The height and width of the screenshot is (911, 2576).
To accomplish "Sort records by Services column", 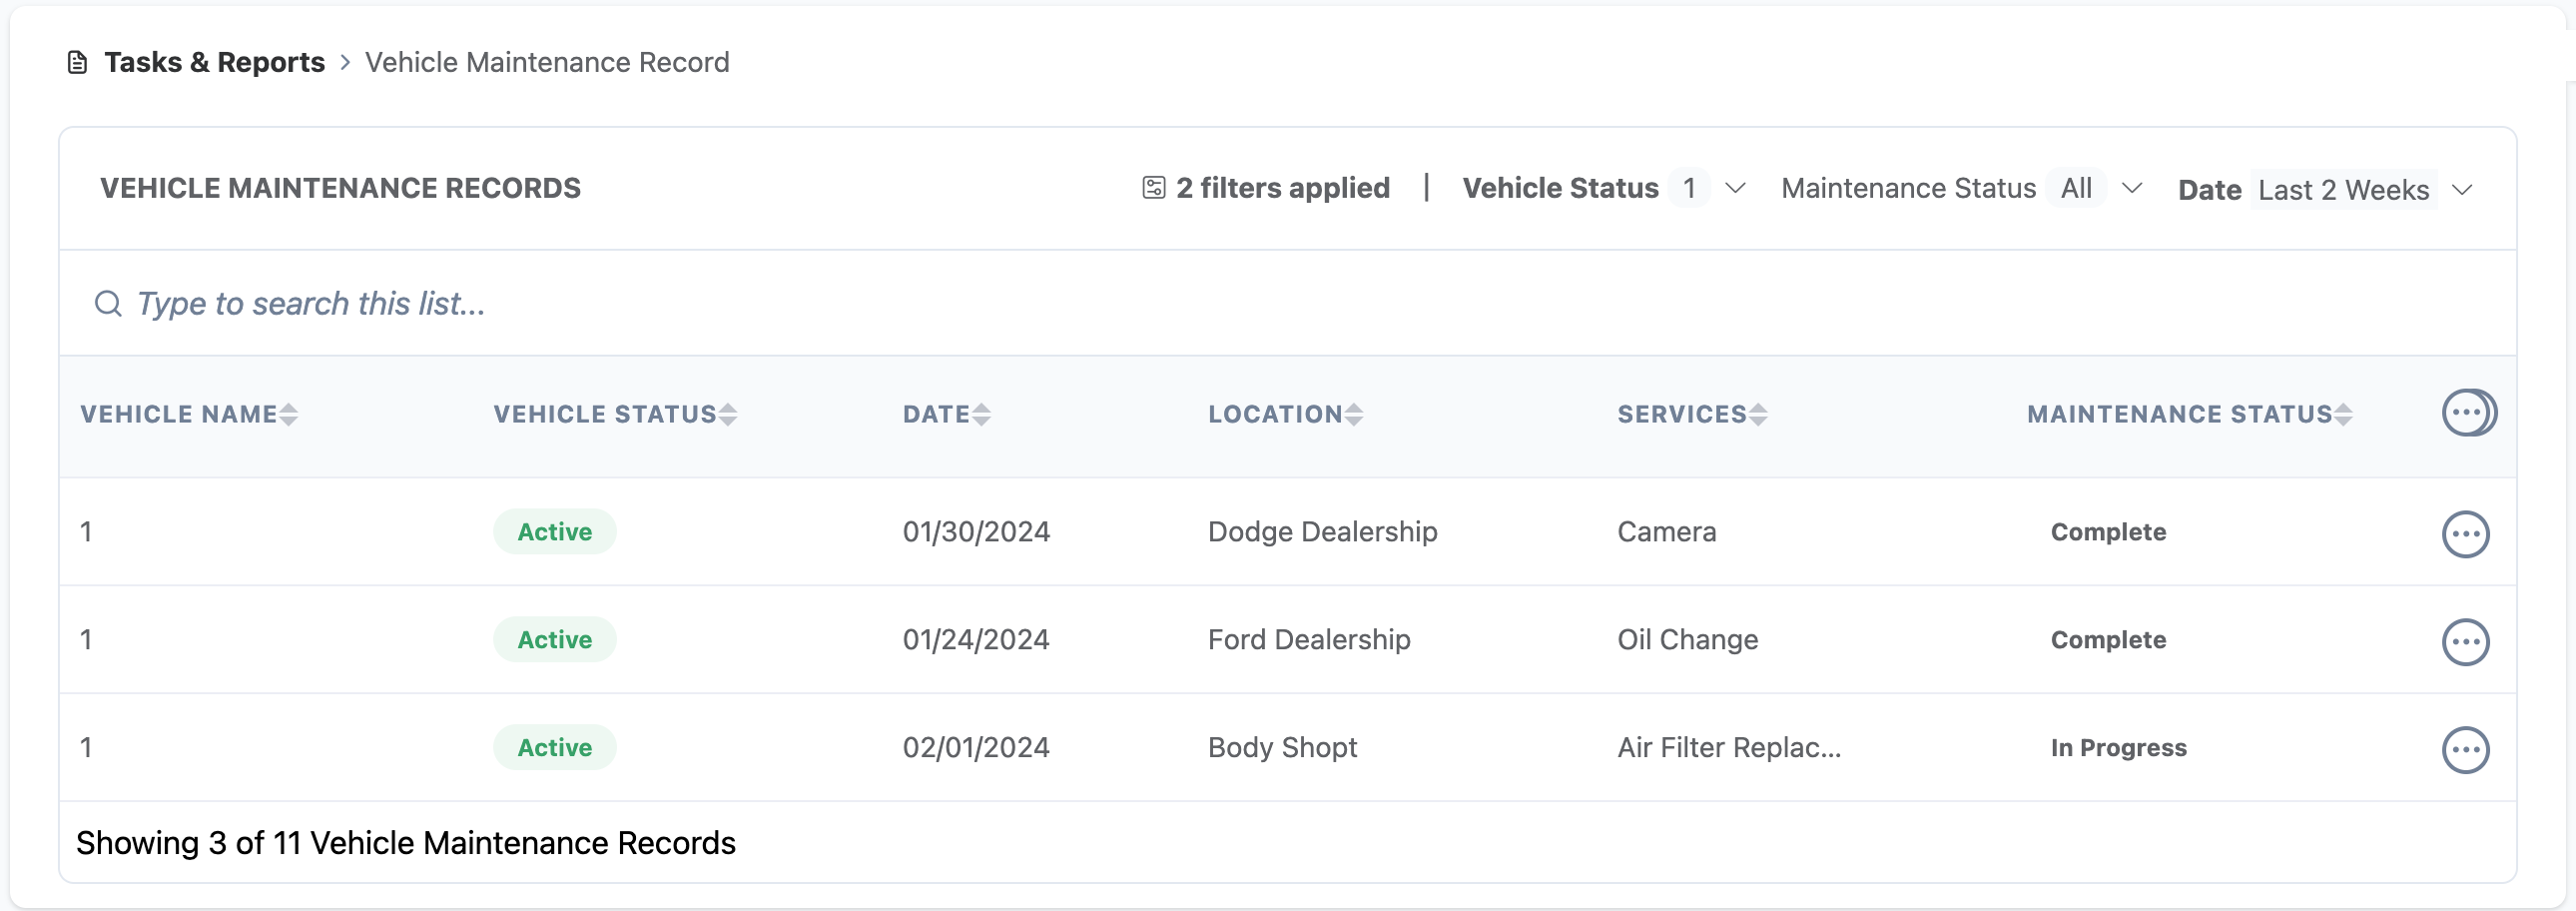I will 1757,415.
